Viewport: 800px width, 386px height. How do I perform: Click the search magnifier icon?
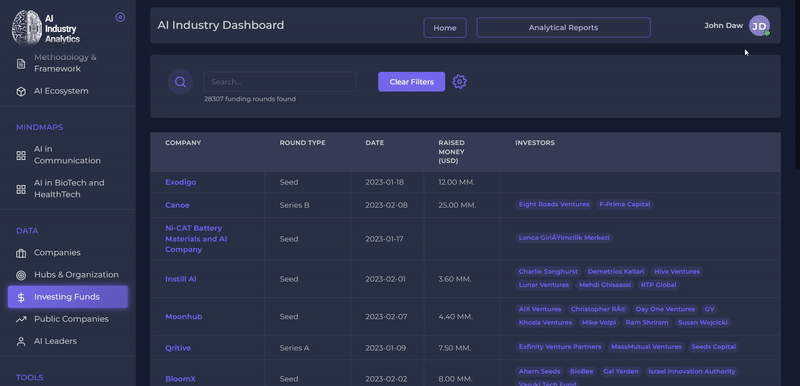point(180,82)
